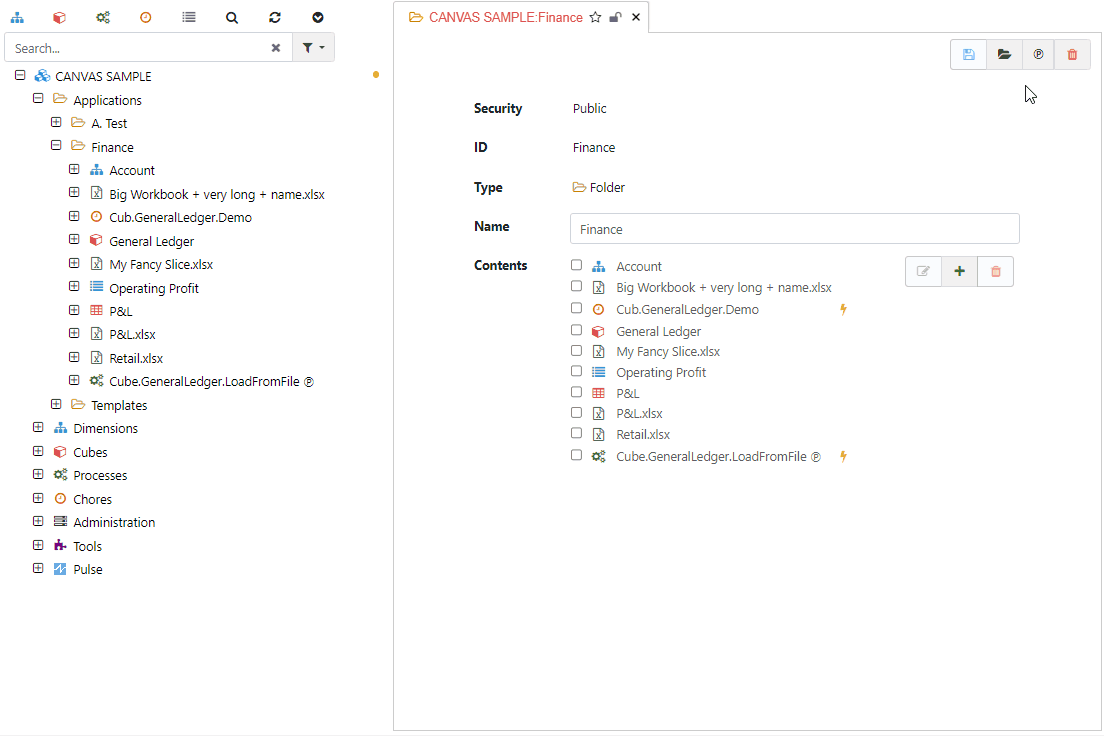
Task: Switch to the CANVAS SAMPLE:Finance tab
Action: pos(505,17)
